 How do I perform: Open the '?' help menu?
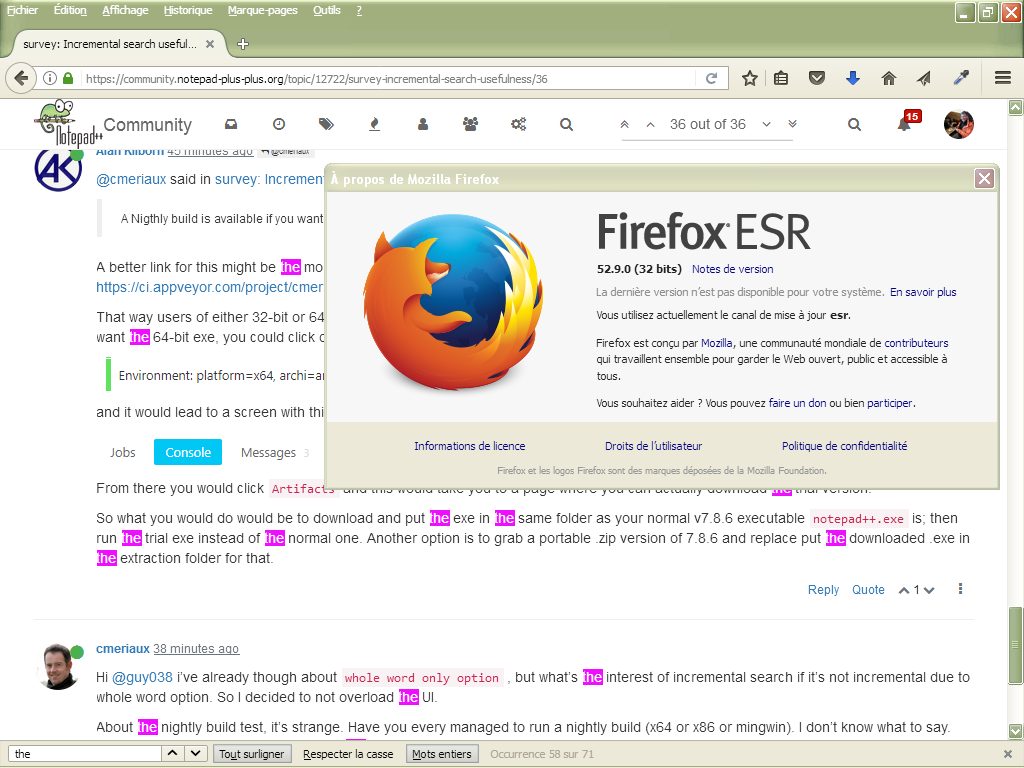pyautogui.click(x=359, y=10)
